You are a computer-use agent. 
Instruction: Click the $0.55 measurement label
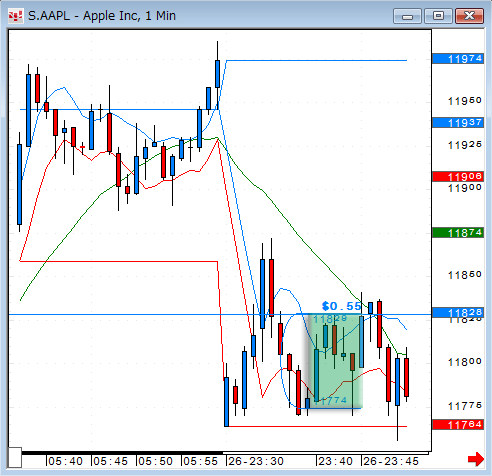click(341, 306)
